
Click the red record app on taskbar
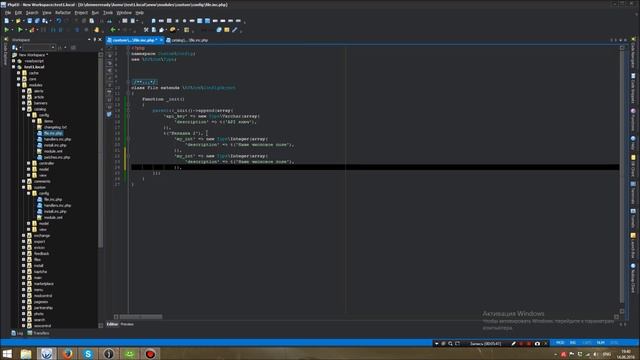pos(150,354)
